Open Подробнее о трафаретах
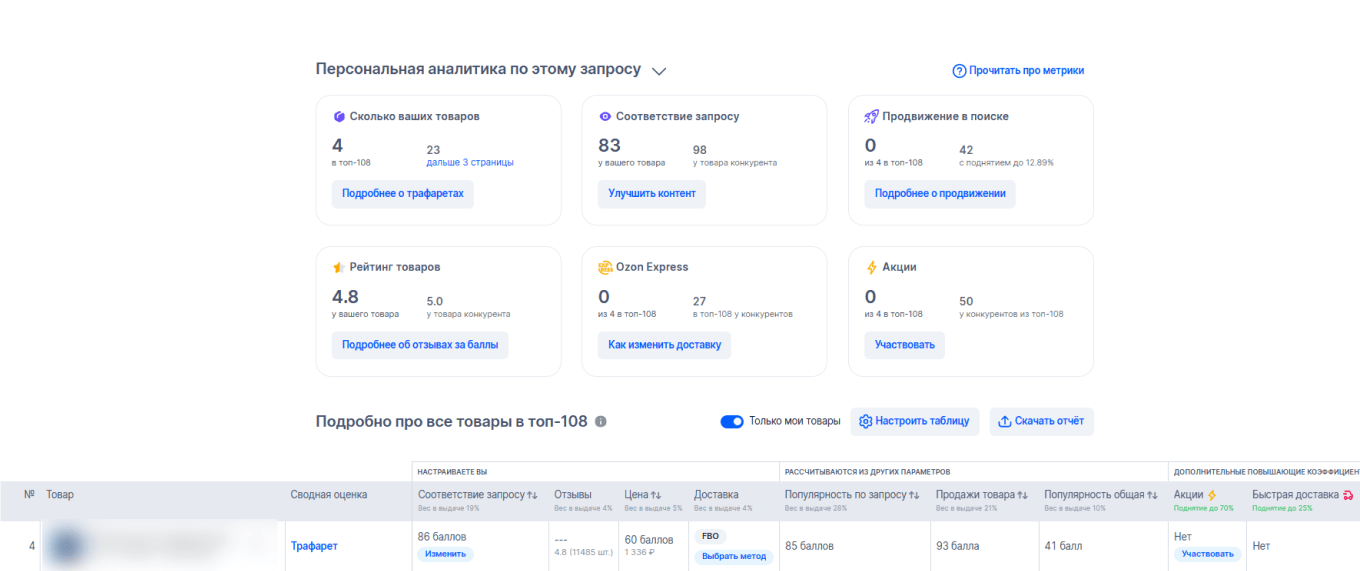This screenshot has width=1360, height=571. [x=403, y=193]
